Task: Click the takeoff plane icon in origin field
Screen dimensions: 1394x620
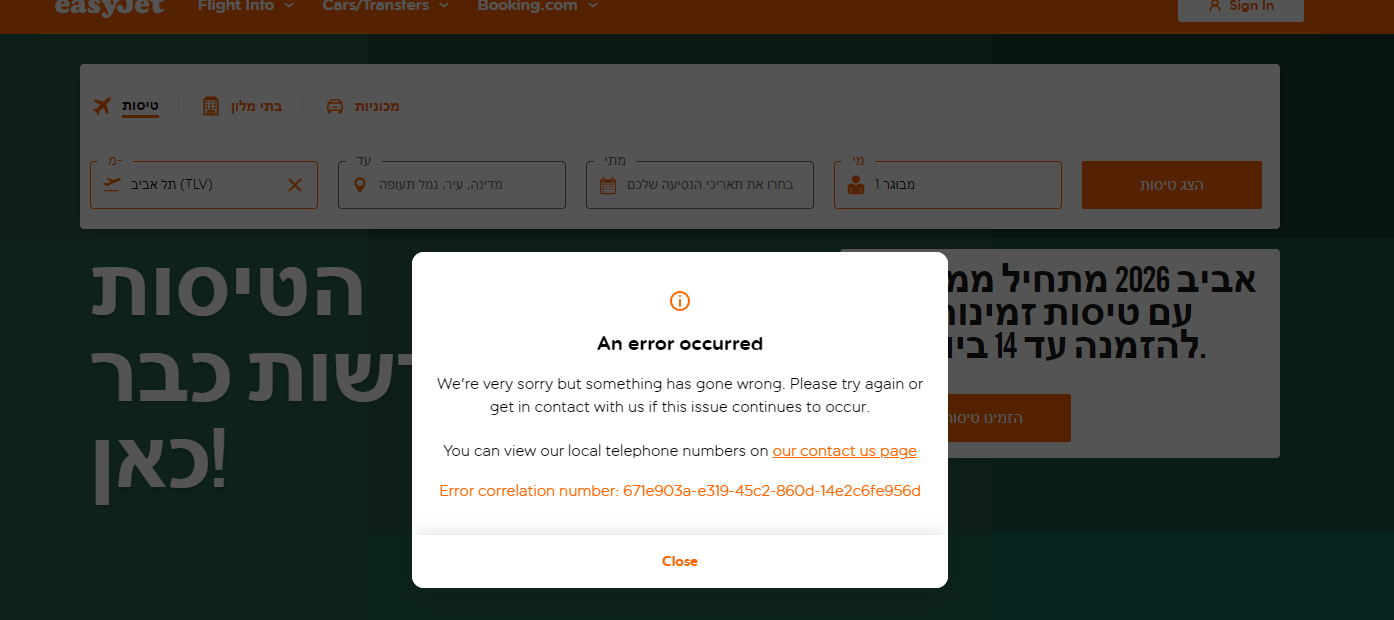Action: [x=112, y=185]
